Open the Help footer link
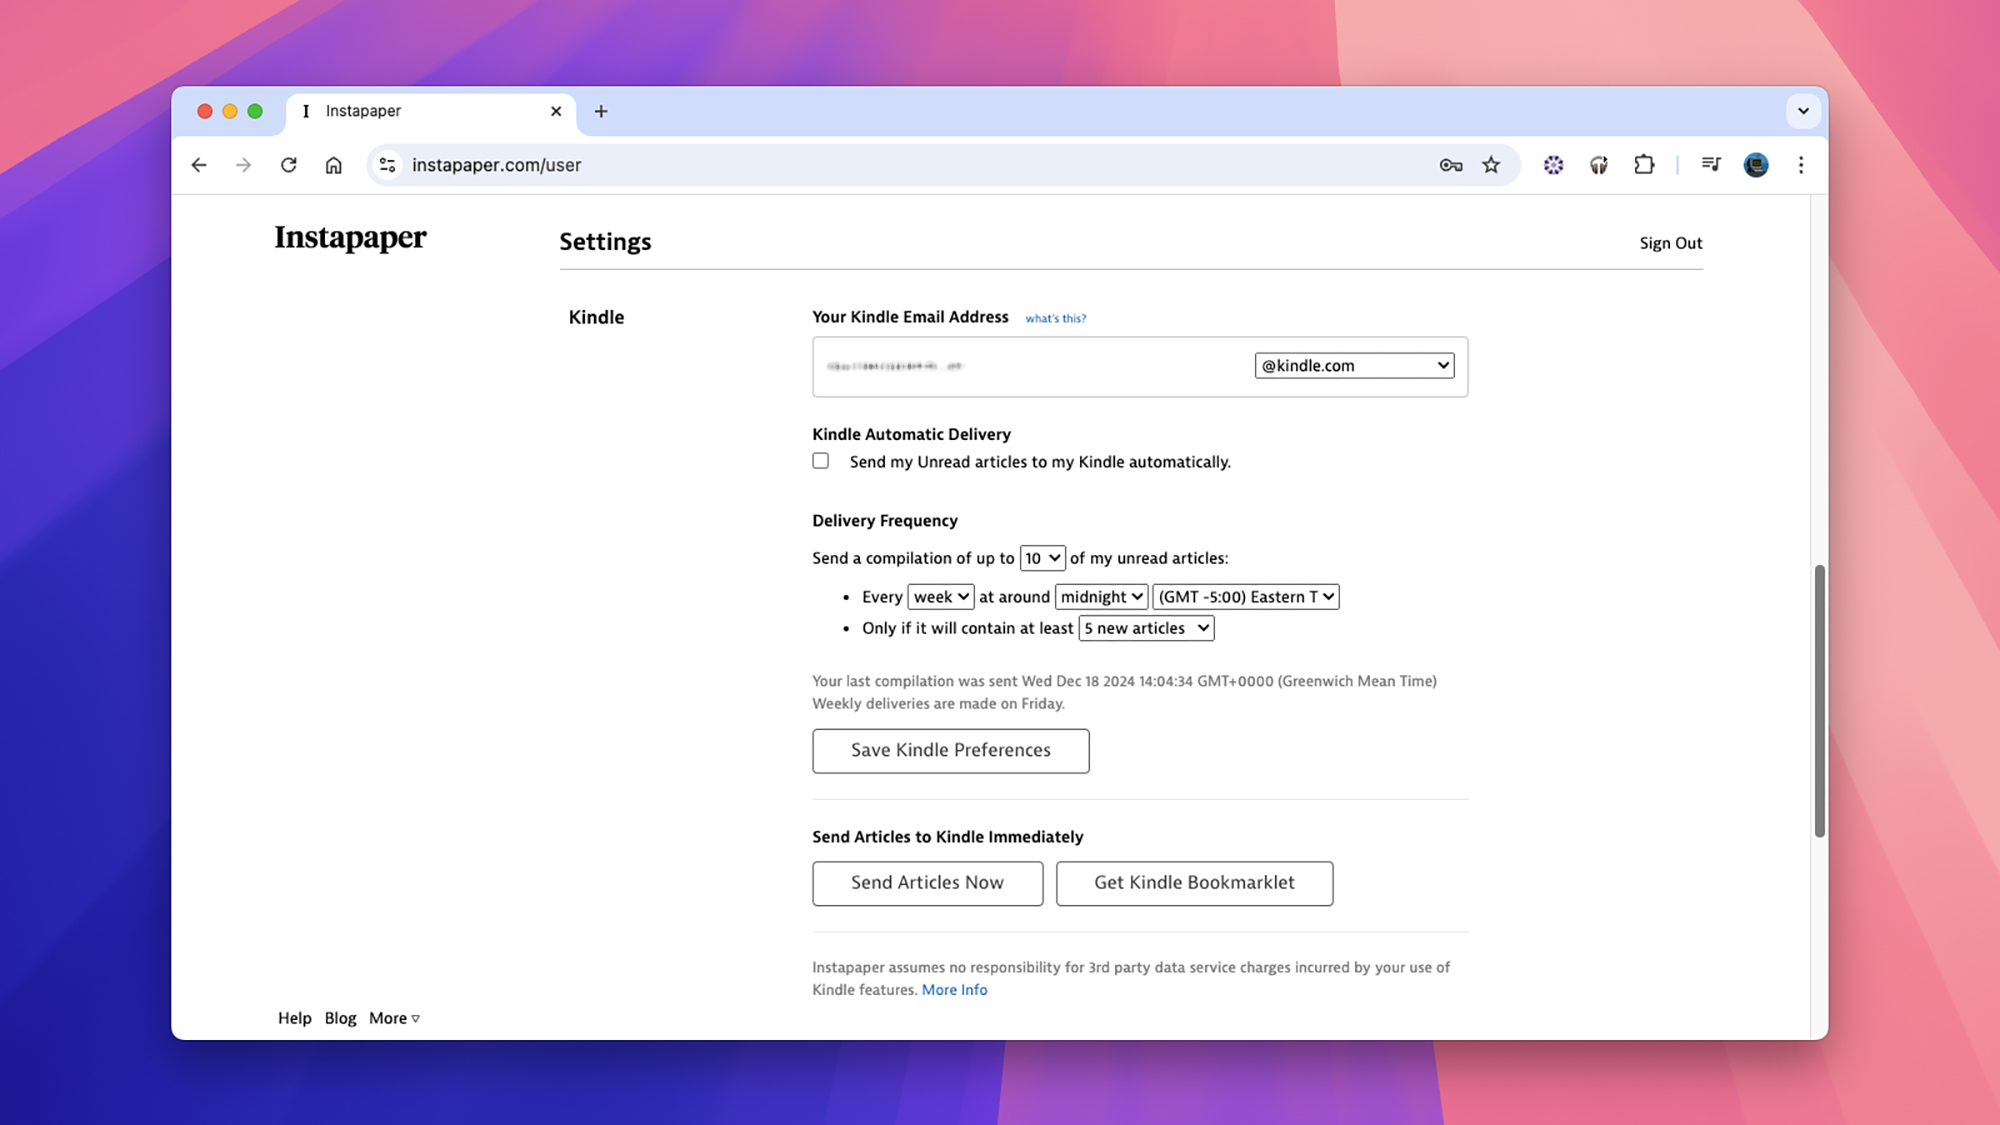The image size is (2000, 1125). (294, 1018)
